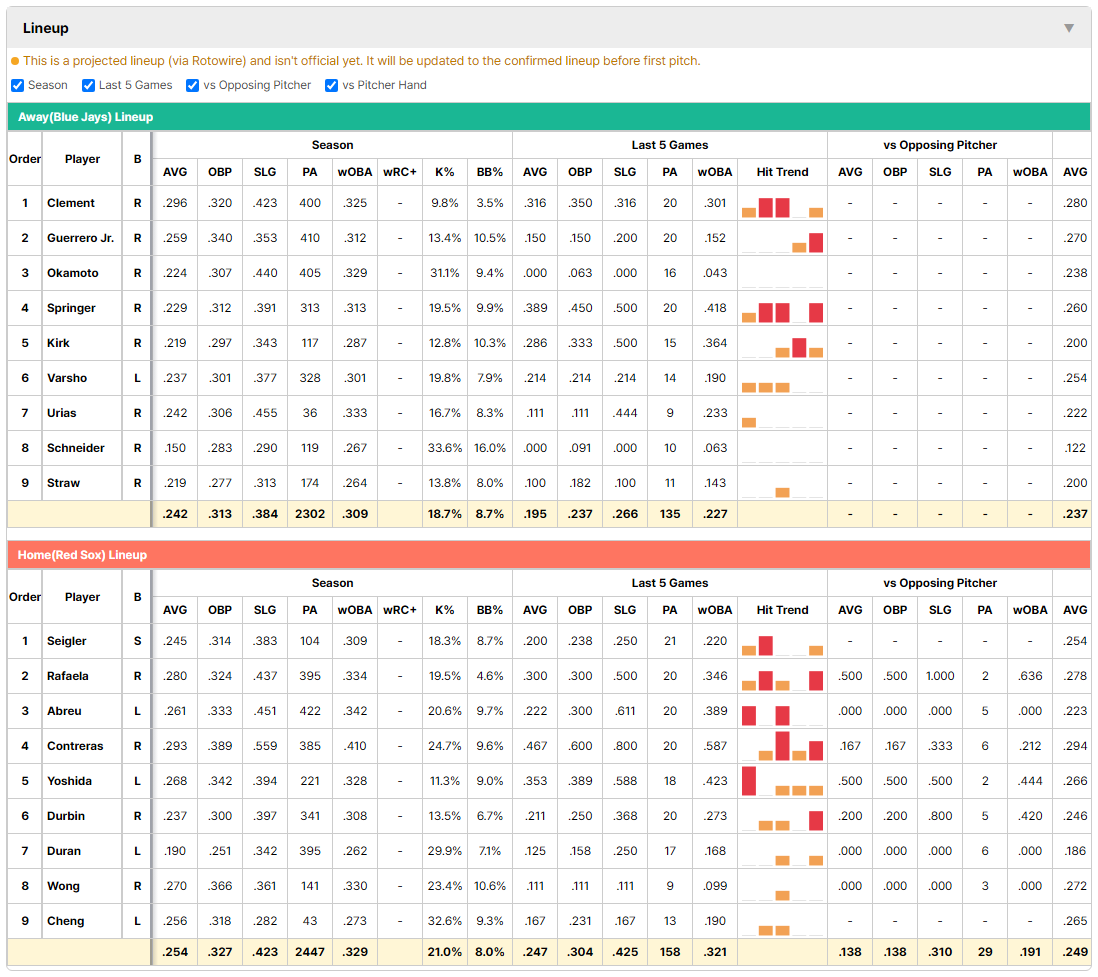This screenshot has height=977, width=1098.
Task: Click Clement's hit trend bar chart
Action: click(x=782, y=204)
